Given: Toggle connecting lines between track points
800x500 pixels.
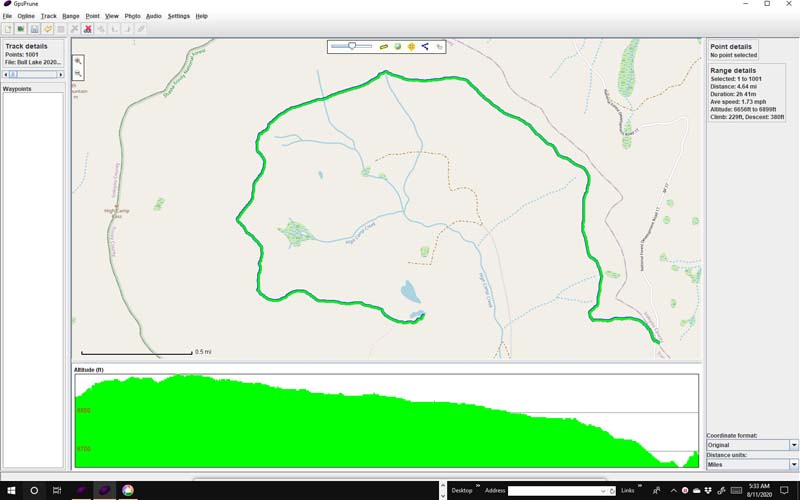Looking at the screenshot, I should click(425, 46).
